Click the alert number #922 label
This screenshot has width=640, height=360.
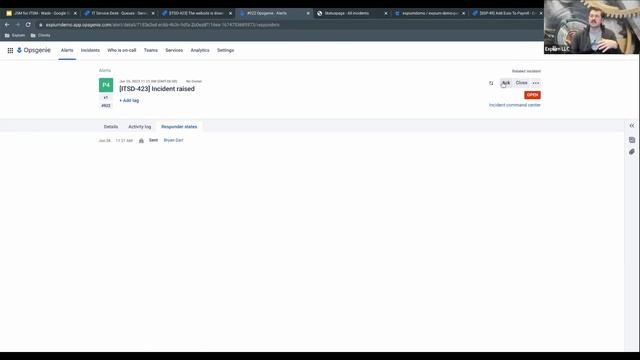pyautogui.click(x=106, y=106)
